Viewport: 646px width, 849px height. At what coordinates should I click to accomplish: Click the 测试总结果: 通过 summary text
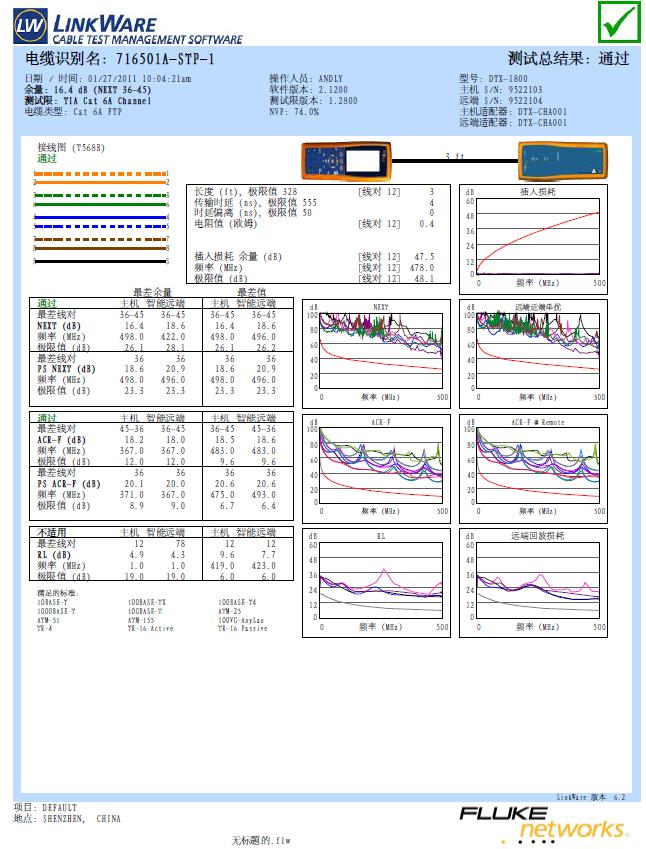(x=568, y=59)
